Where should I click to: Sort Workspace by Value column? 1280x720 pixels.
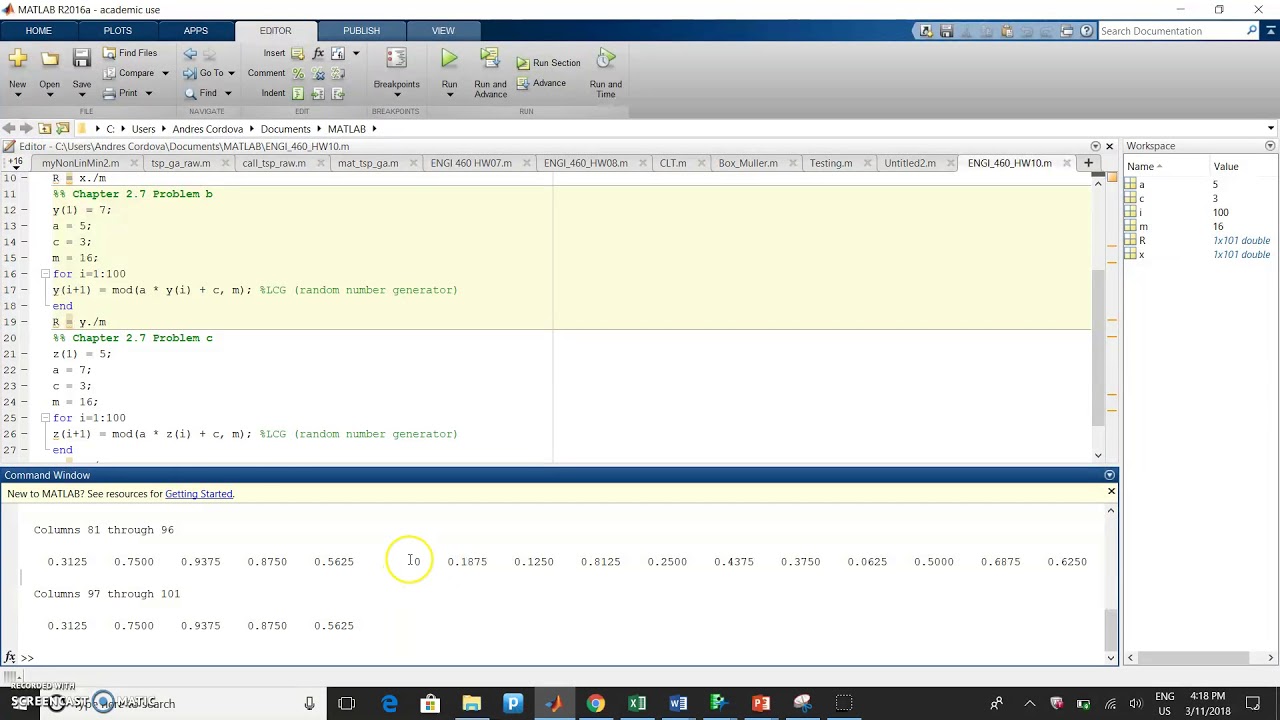coord(1226,166)
